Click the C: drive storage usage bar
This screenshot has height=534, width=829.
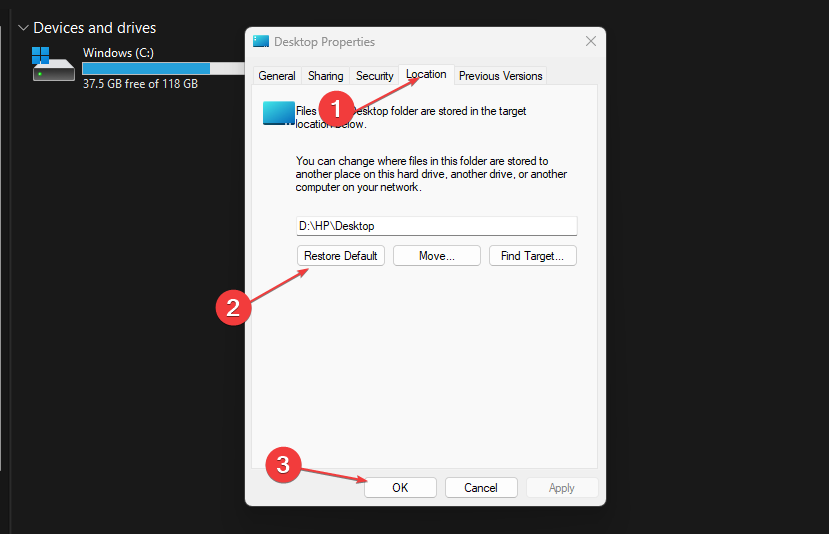point(163,68)
